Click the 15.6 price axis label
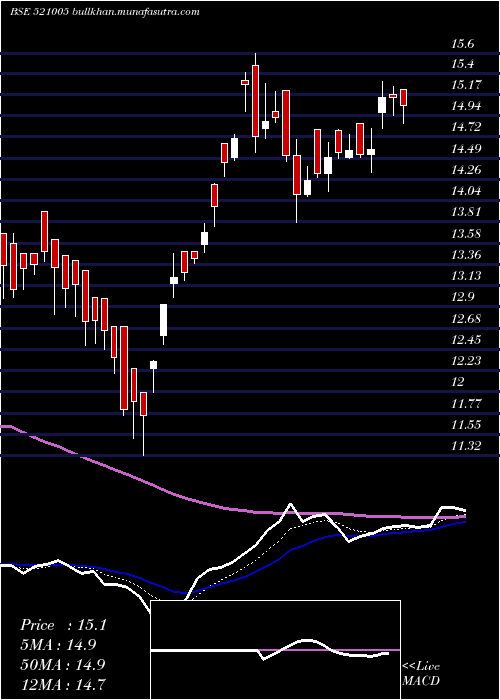Screen dimensions: 500x700 [x=463, y=44]
